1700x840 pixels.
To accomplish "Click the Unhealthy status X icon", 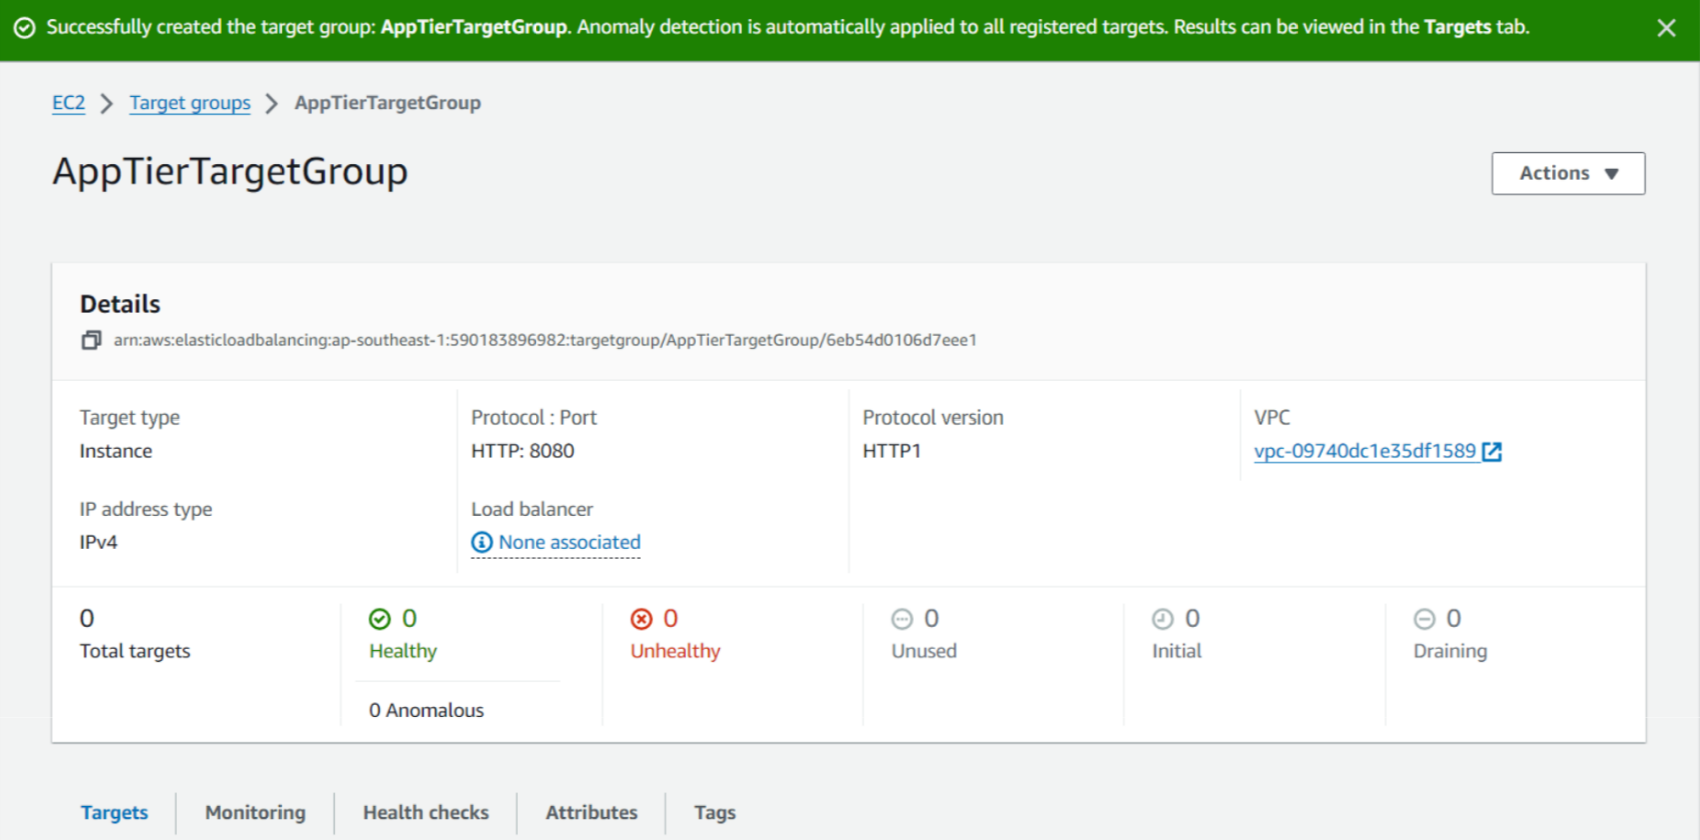I will pyautogui.click(x=641, y=619).
